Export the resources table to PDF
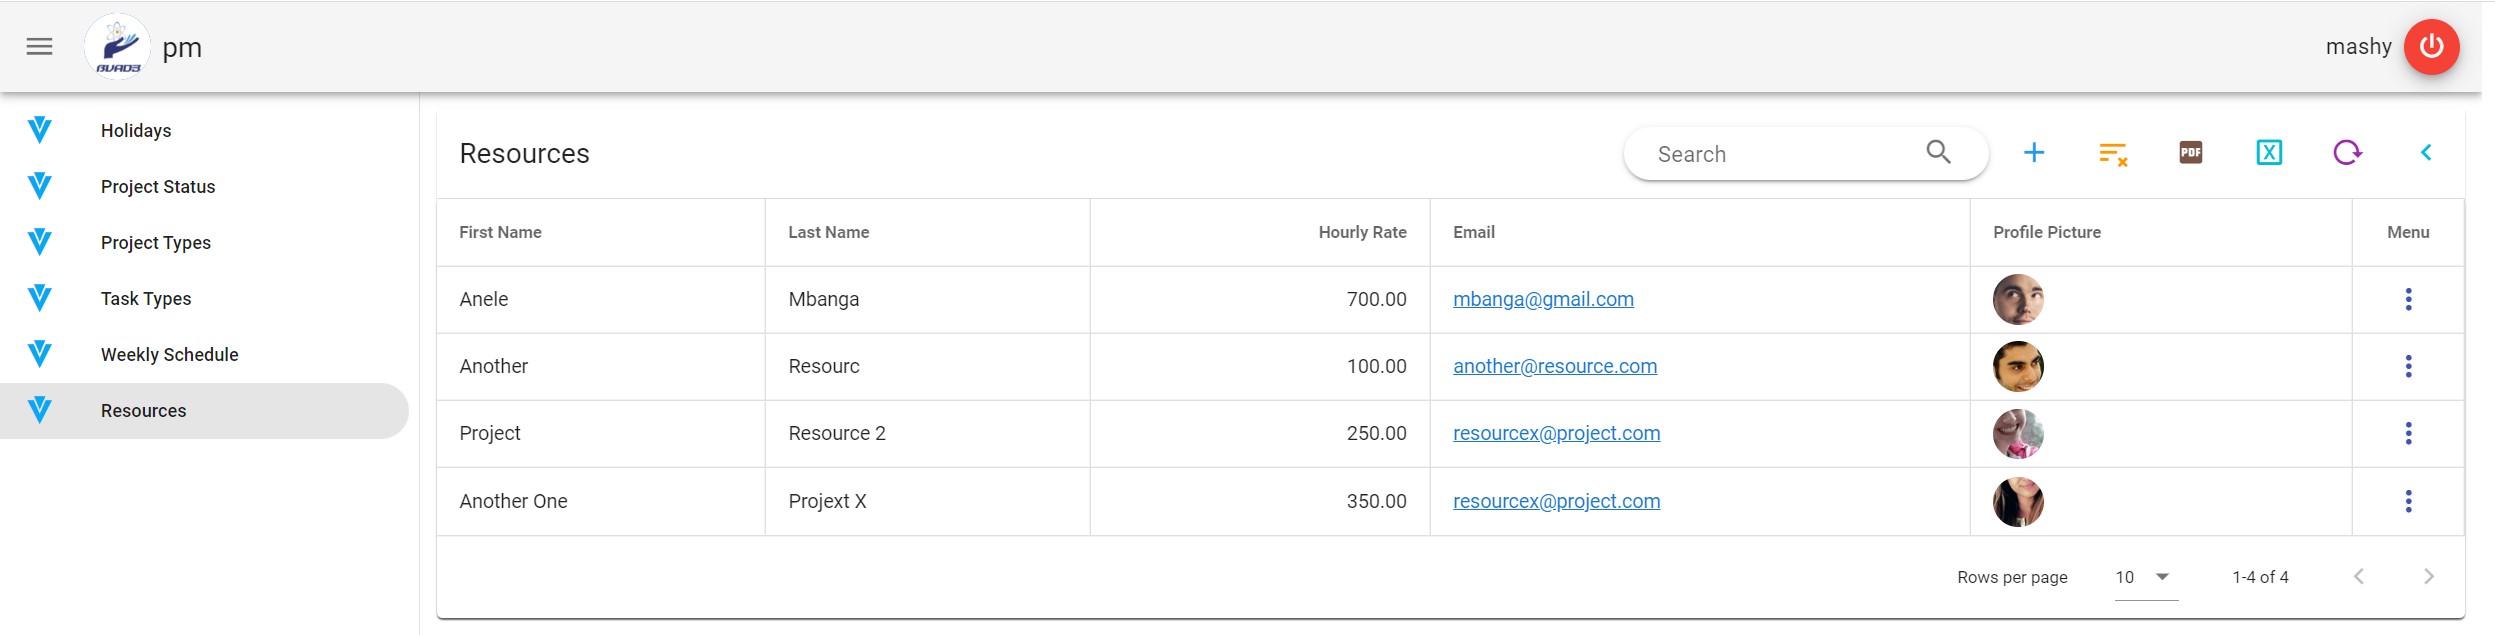 (x=2190, y=153)
